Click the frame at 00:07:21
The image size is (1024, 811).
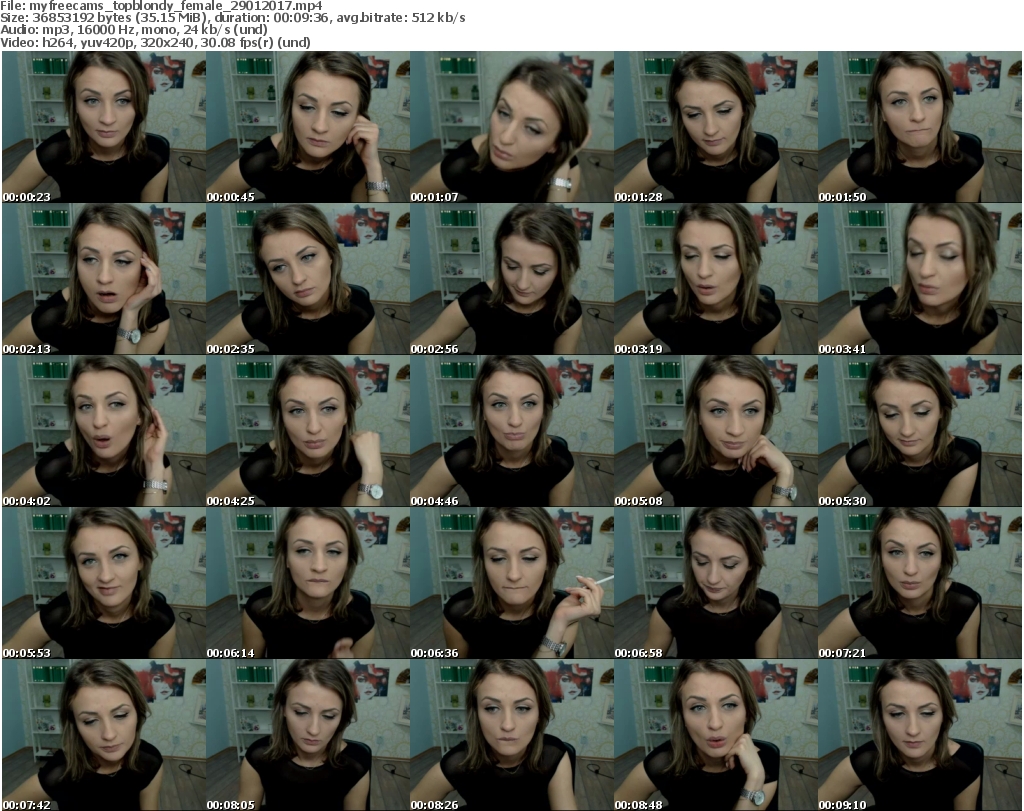point(919,583)
